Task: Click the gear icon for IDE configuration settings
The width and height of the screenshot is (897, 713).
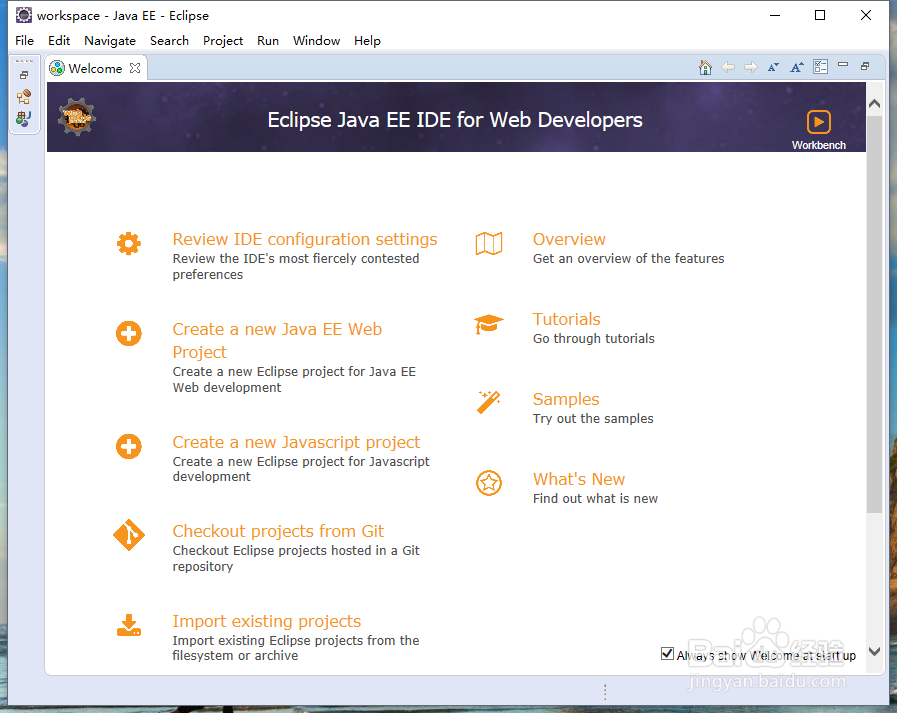Action: click(x=129, y=244)
